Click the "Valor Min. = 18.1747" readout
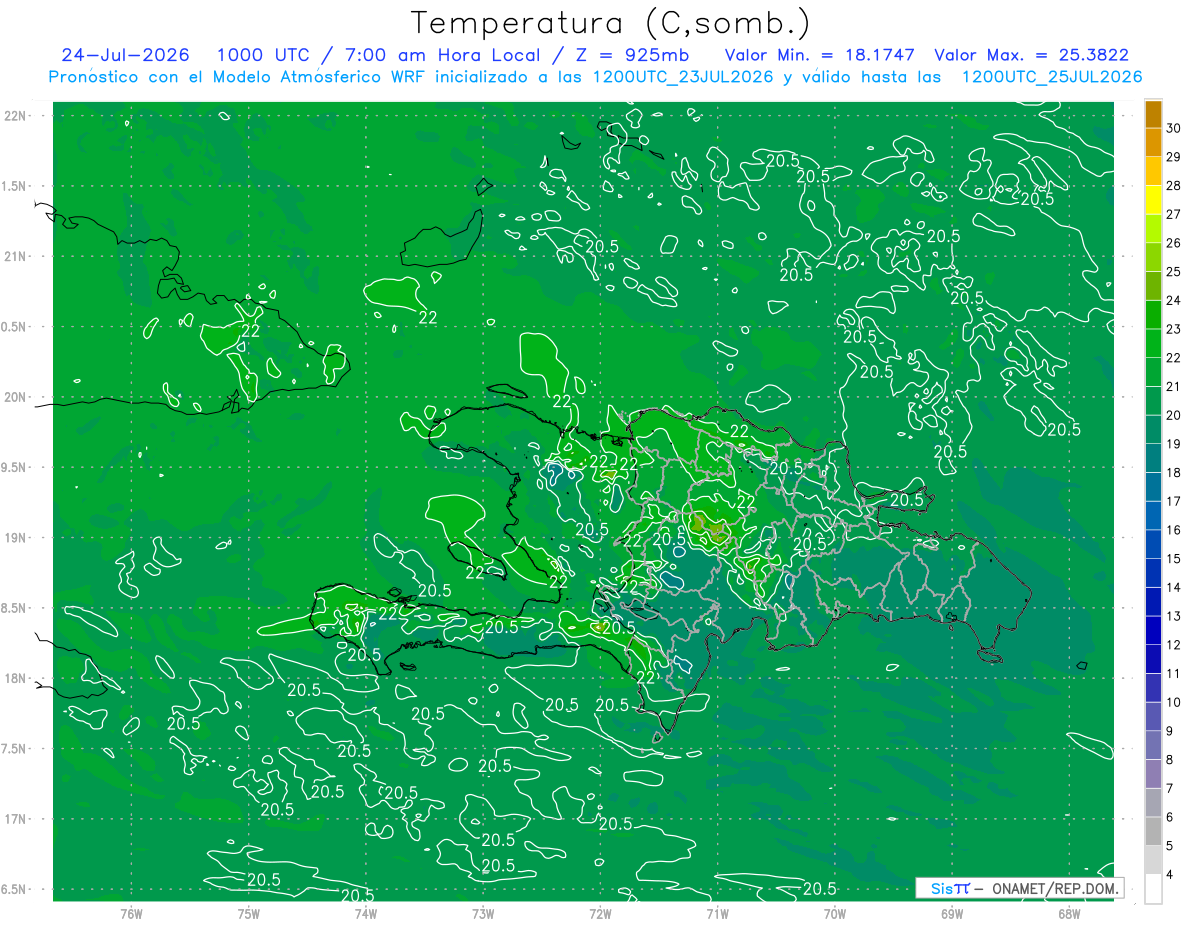 (818, 56)
